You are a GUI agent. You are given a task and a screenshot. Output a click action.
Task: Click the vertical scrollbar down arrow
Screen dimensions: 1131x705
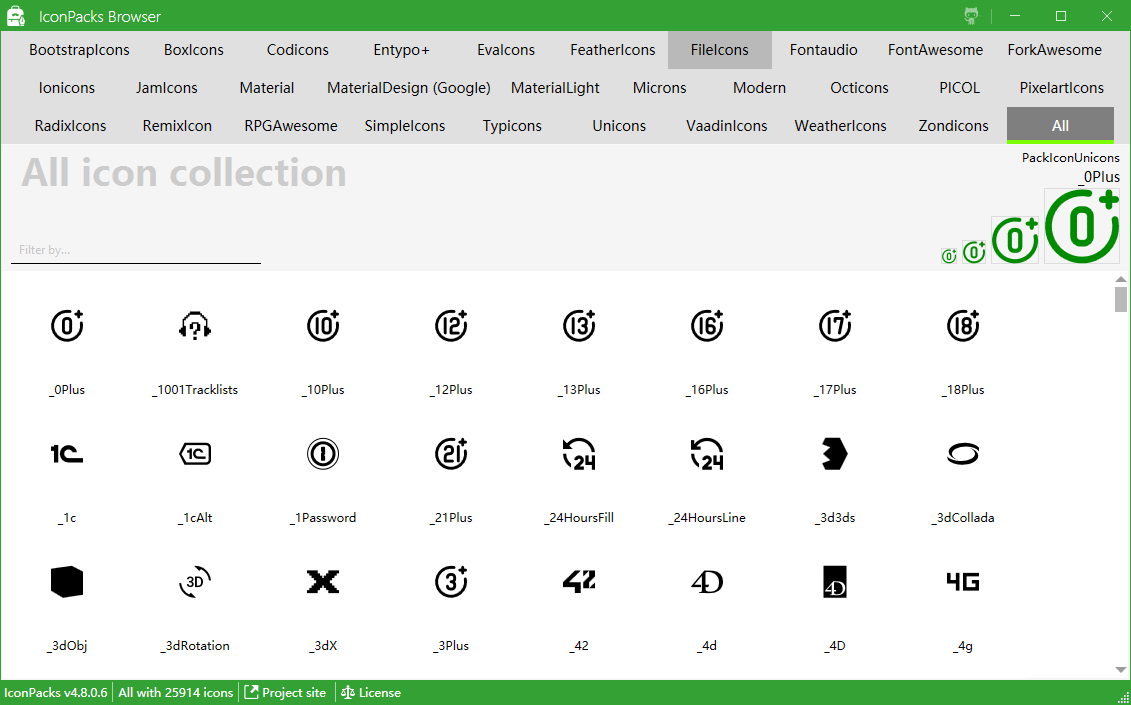[x=1120, y=670]
